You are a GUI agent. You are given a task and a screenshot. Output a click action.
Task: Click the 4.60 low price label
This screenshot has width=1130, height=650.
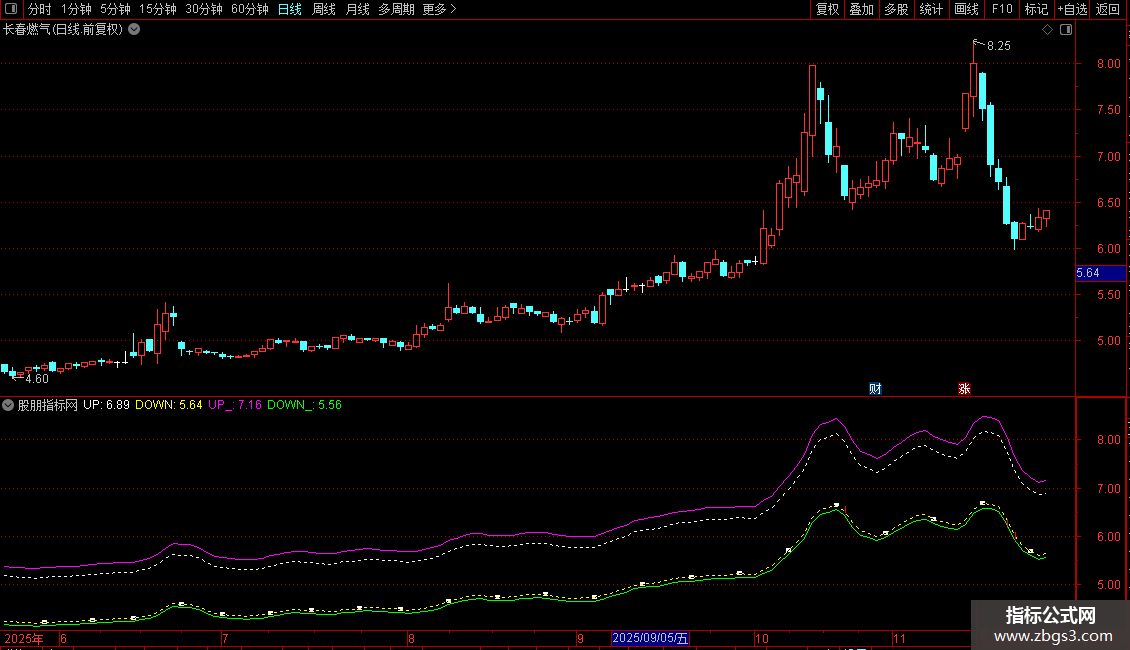[x=37, y=379]
